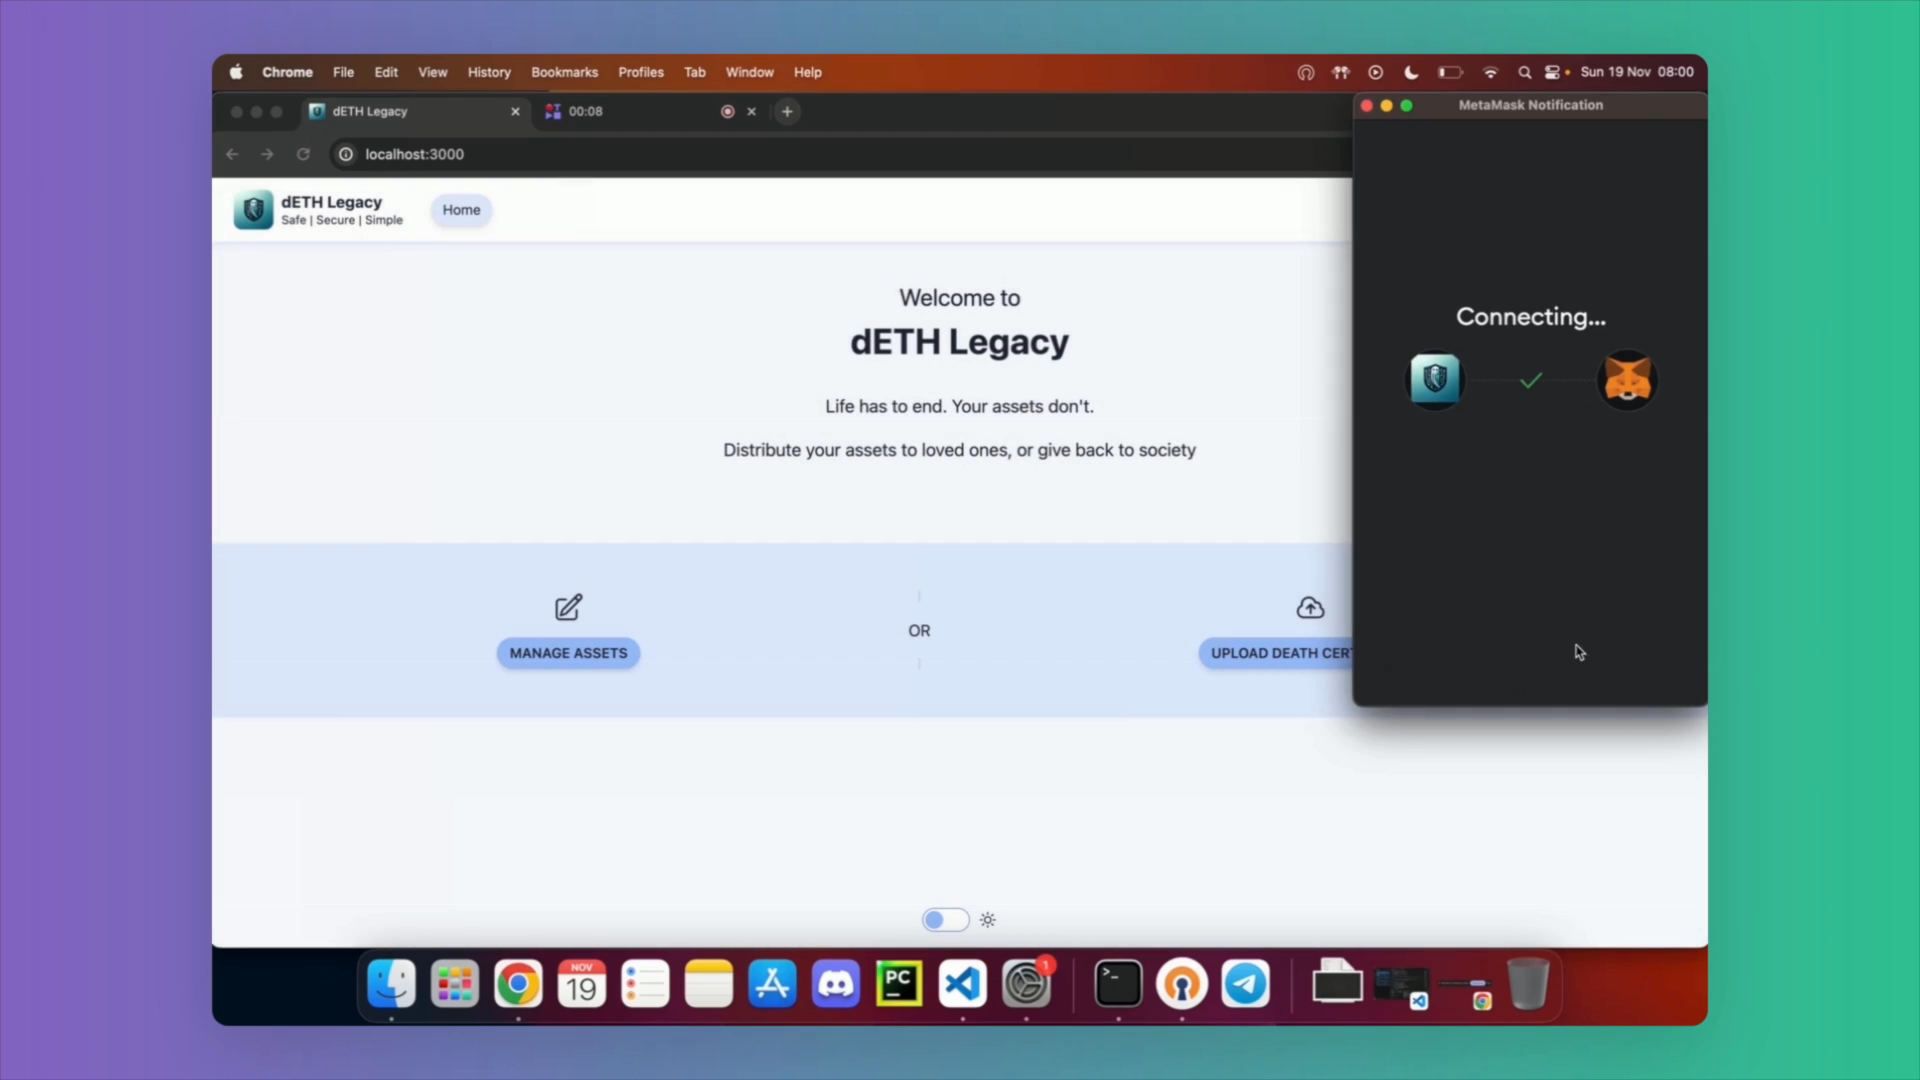
Task: Open the Bookmarks menu
Action: click(564, 72)
